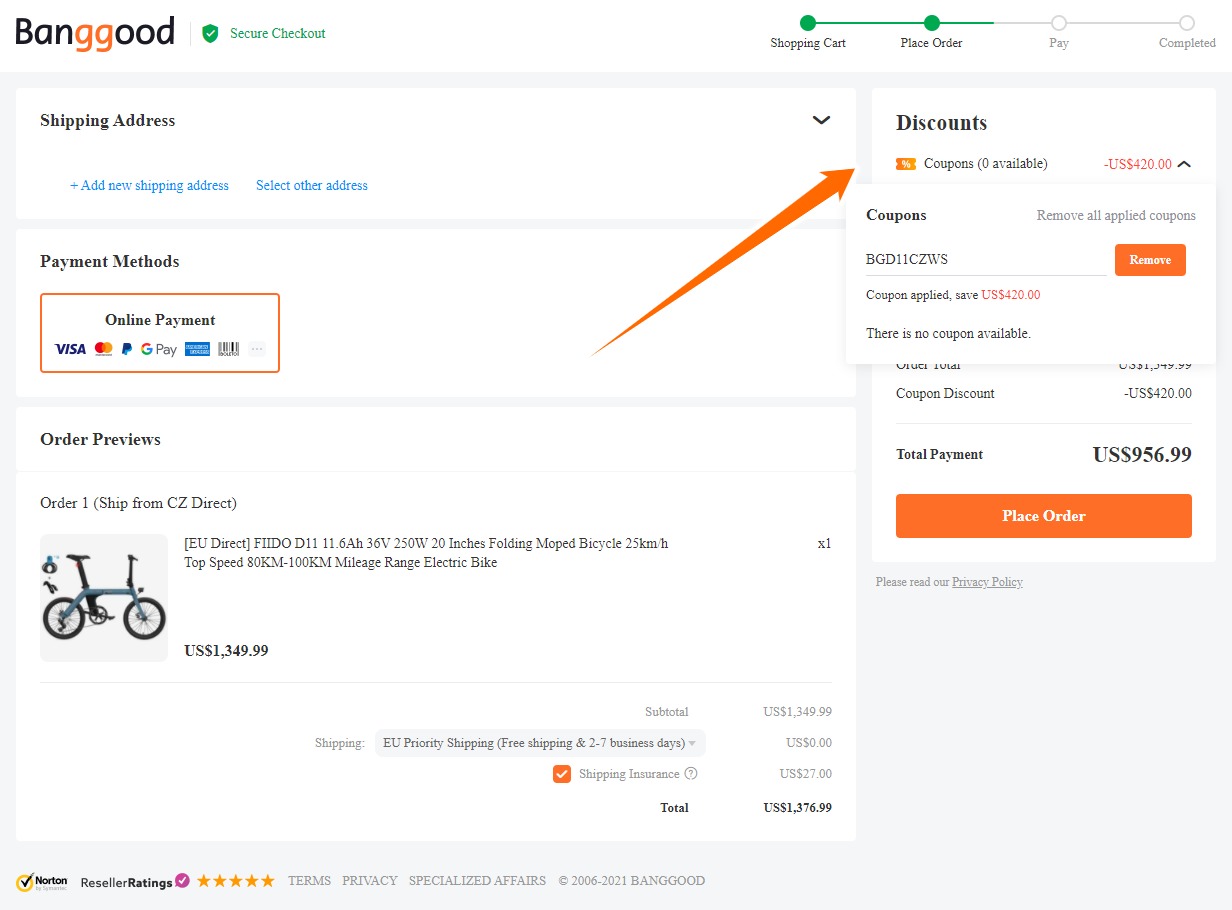Click the Total Payment US$956.99 amount

point(1142,455)
